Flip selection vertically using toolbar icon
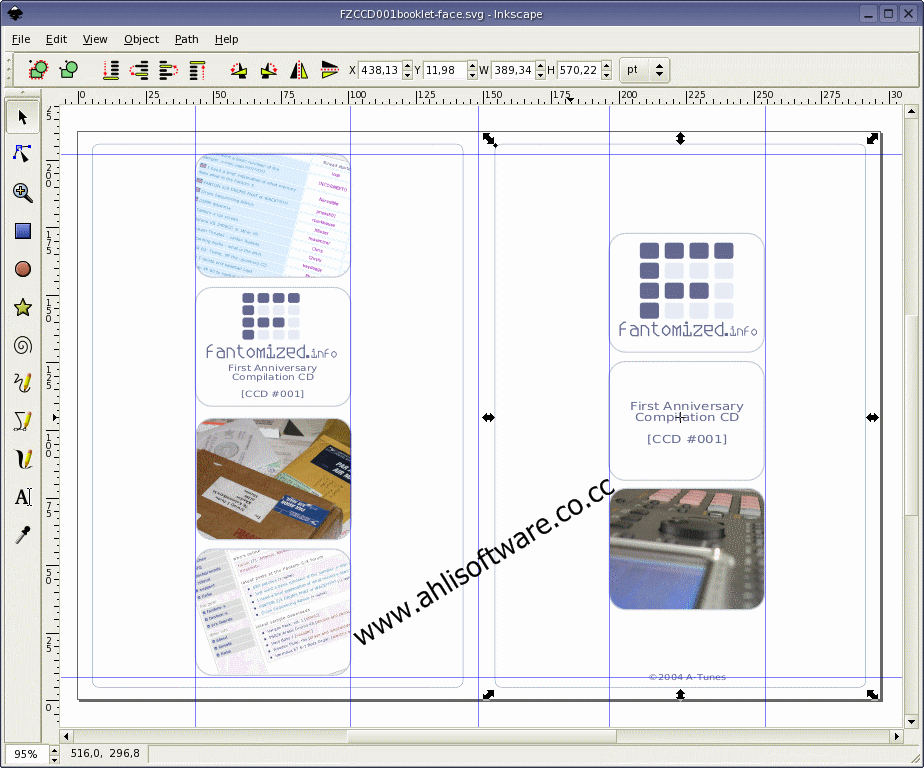Viewport: 924px width, 768px height. point(329,70)
